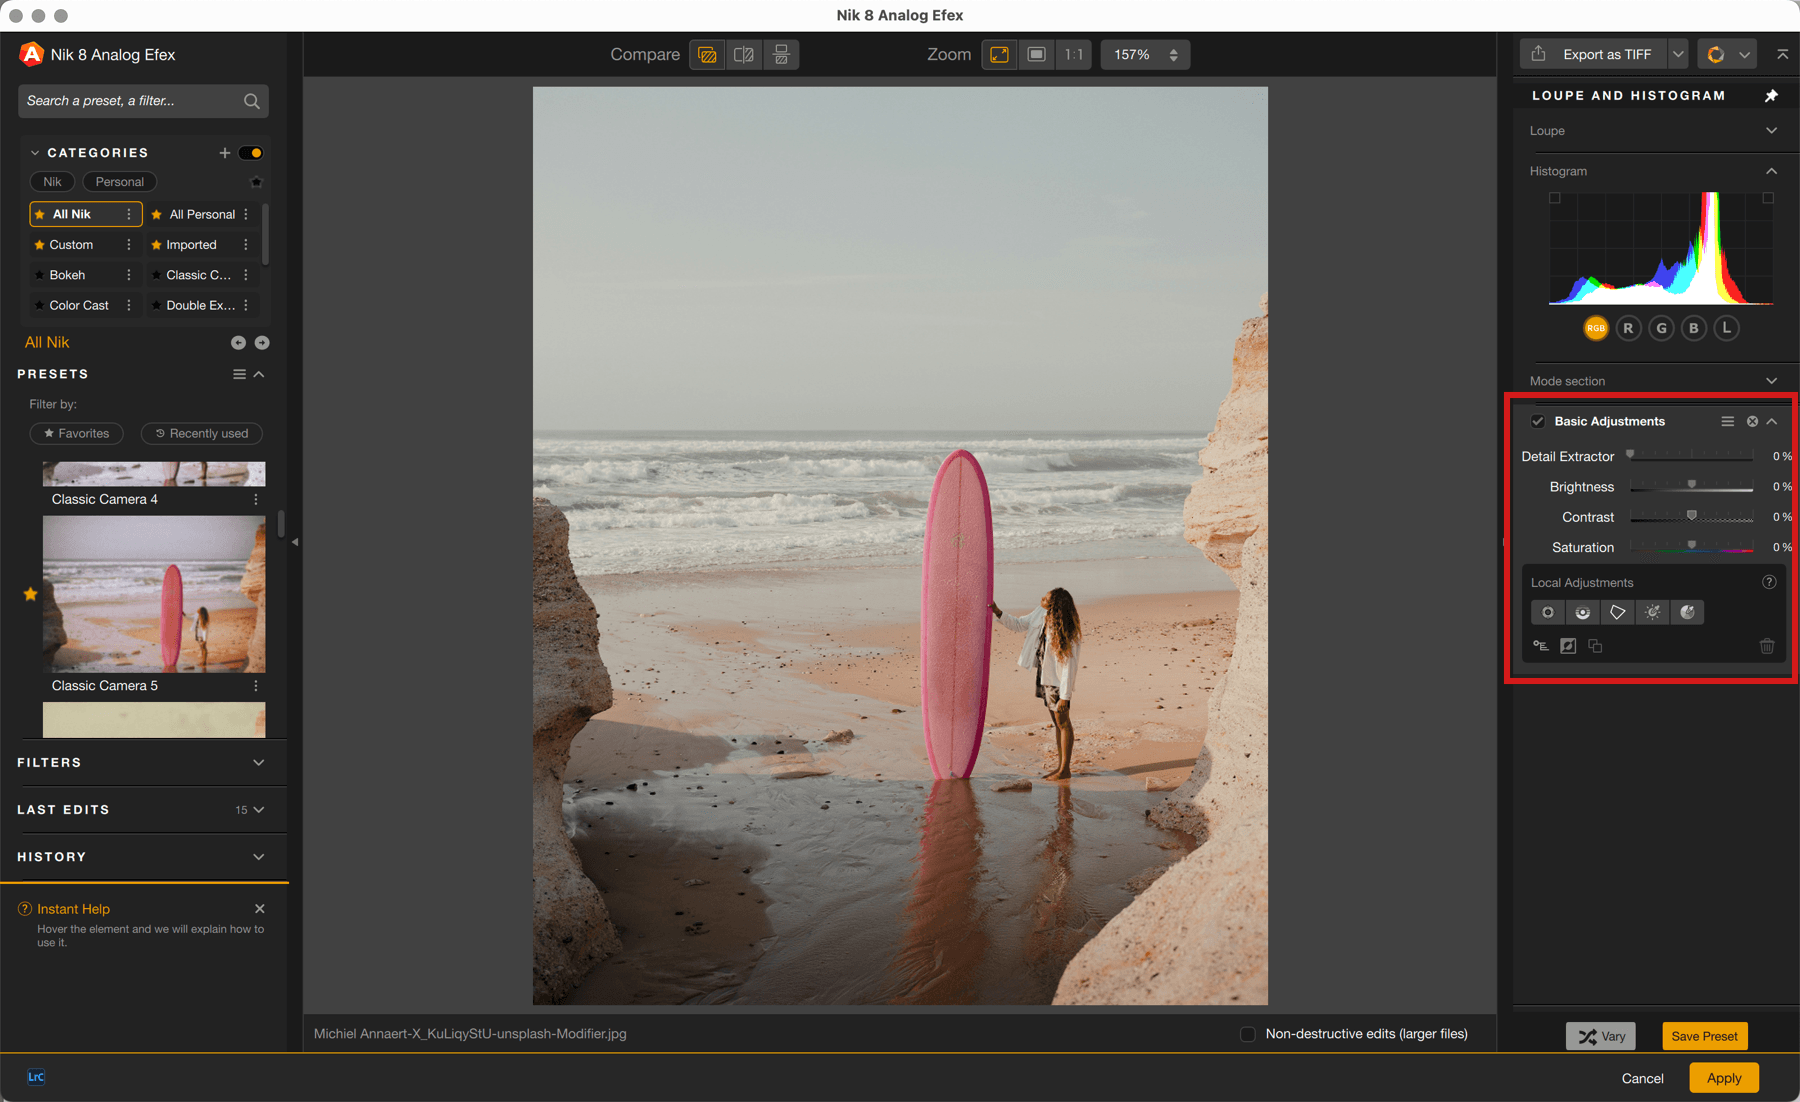
Task: Select the R histogram channel
Action: point(1628,328)
